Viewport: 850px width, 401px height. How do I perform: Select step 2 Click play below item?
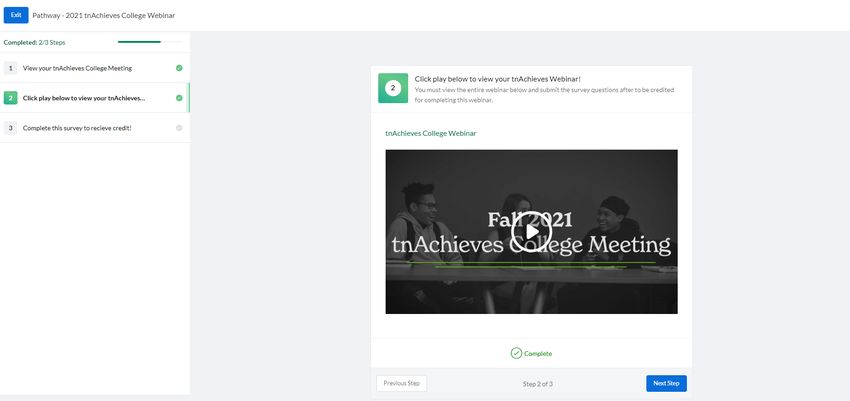point(95,98)
